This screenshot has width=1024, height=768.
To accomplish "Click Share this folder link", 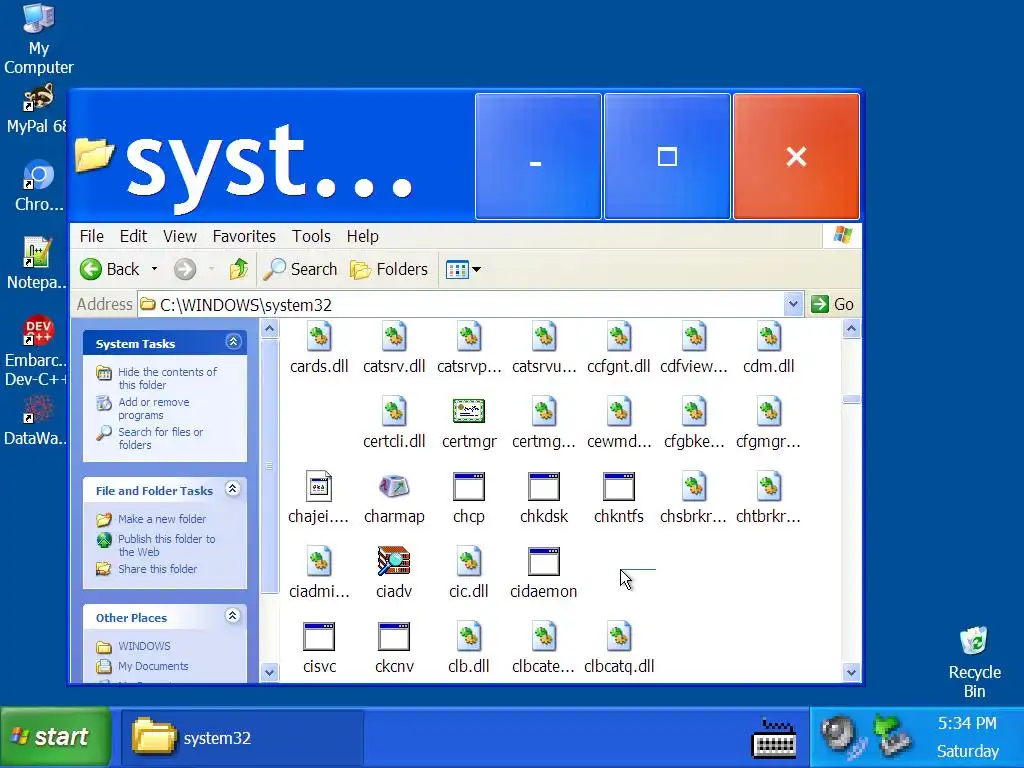I will (157, 569).
